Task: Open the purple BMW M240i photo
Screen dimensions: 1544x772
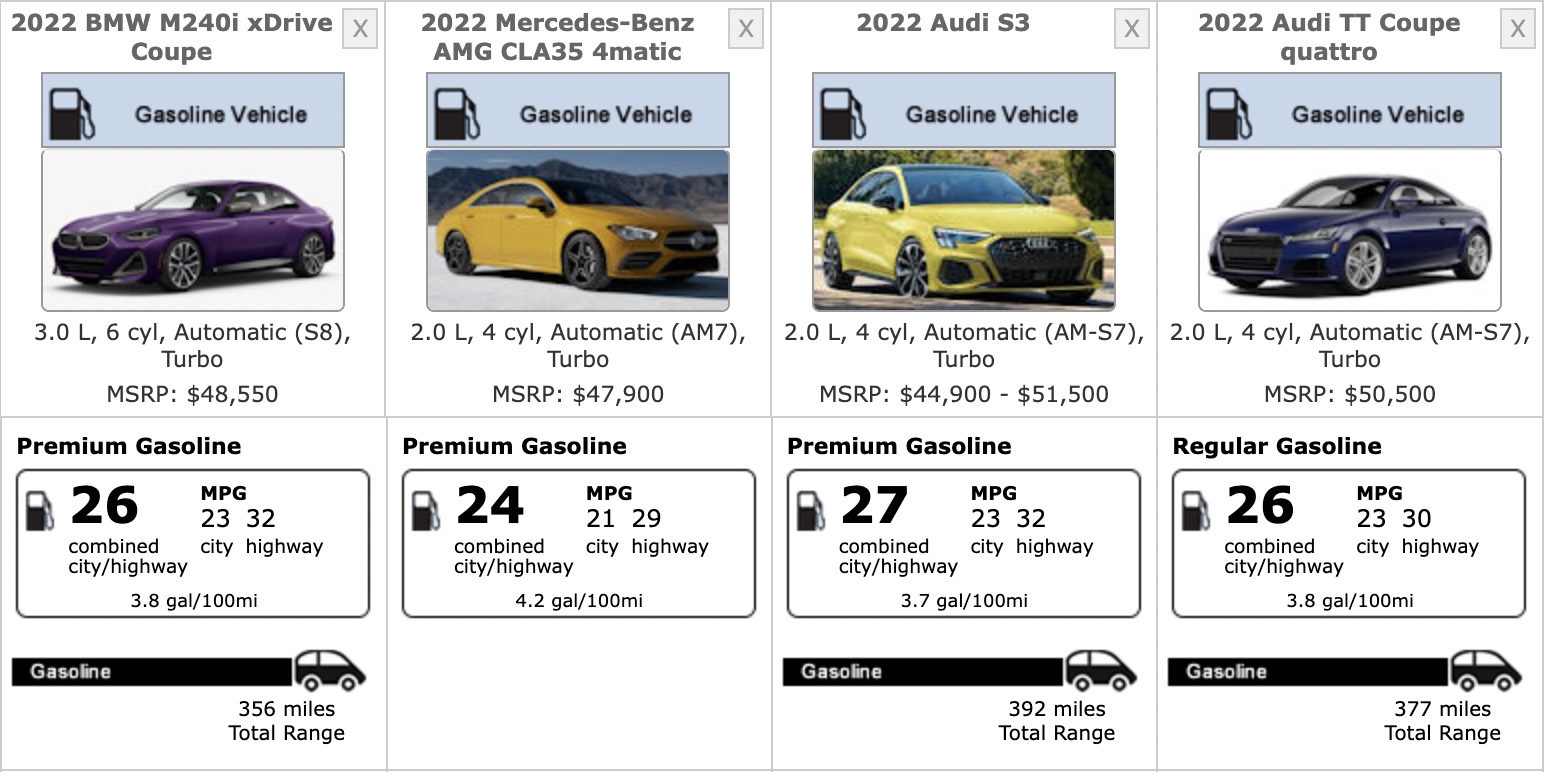Action: [192, 230]
